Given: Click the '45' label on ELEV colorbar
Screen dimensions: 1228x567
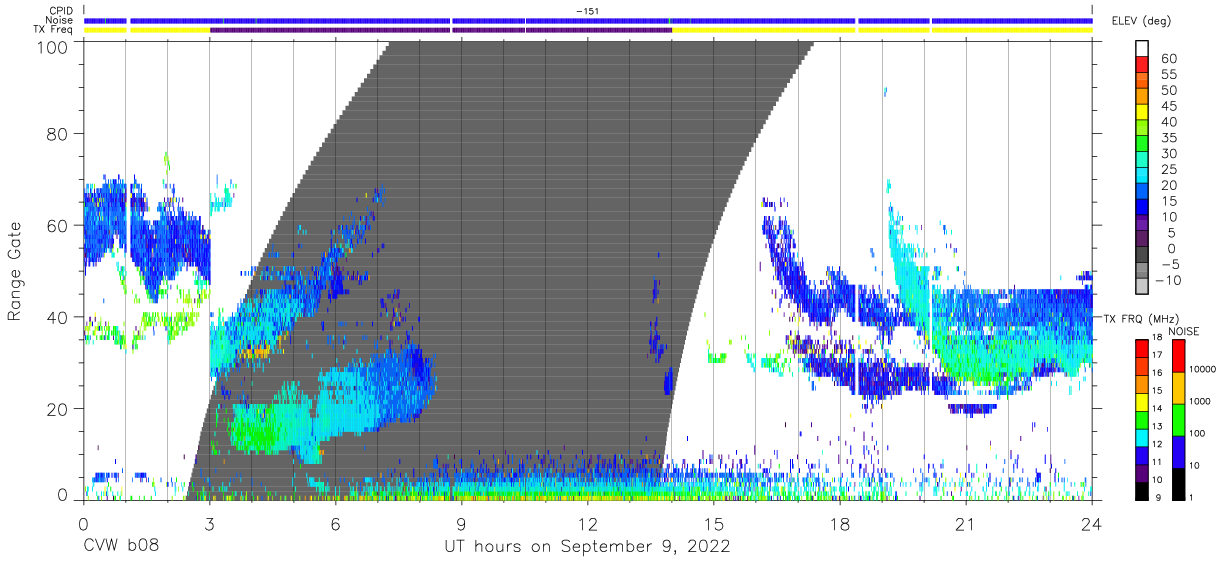Looking at the screenshot, I should coord(1168,107).
